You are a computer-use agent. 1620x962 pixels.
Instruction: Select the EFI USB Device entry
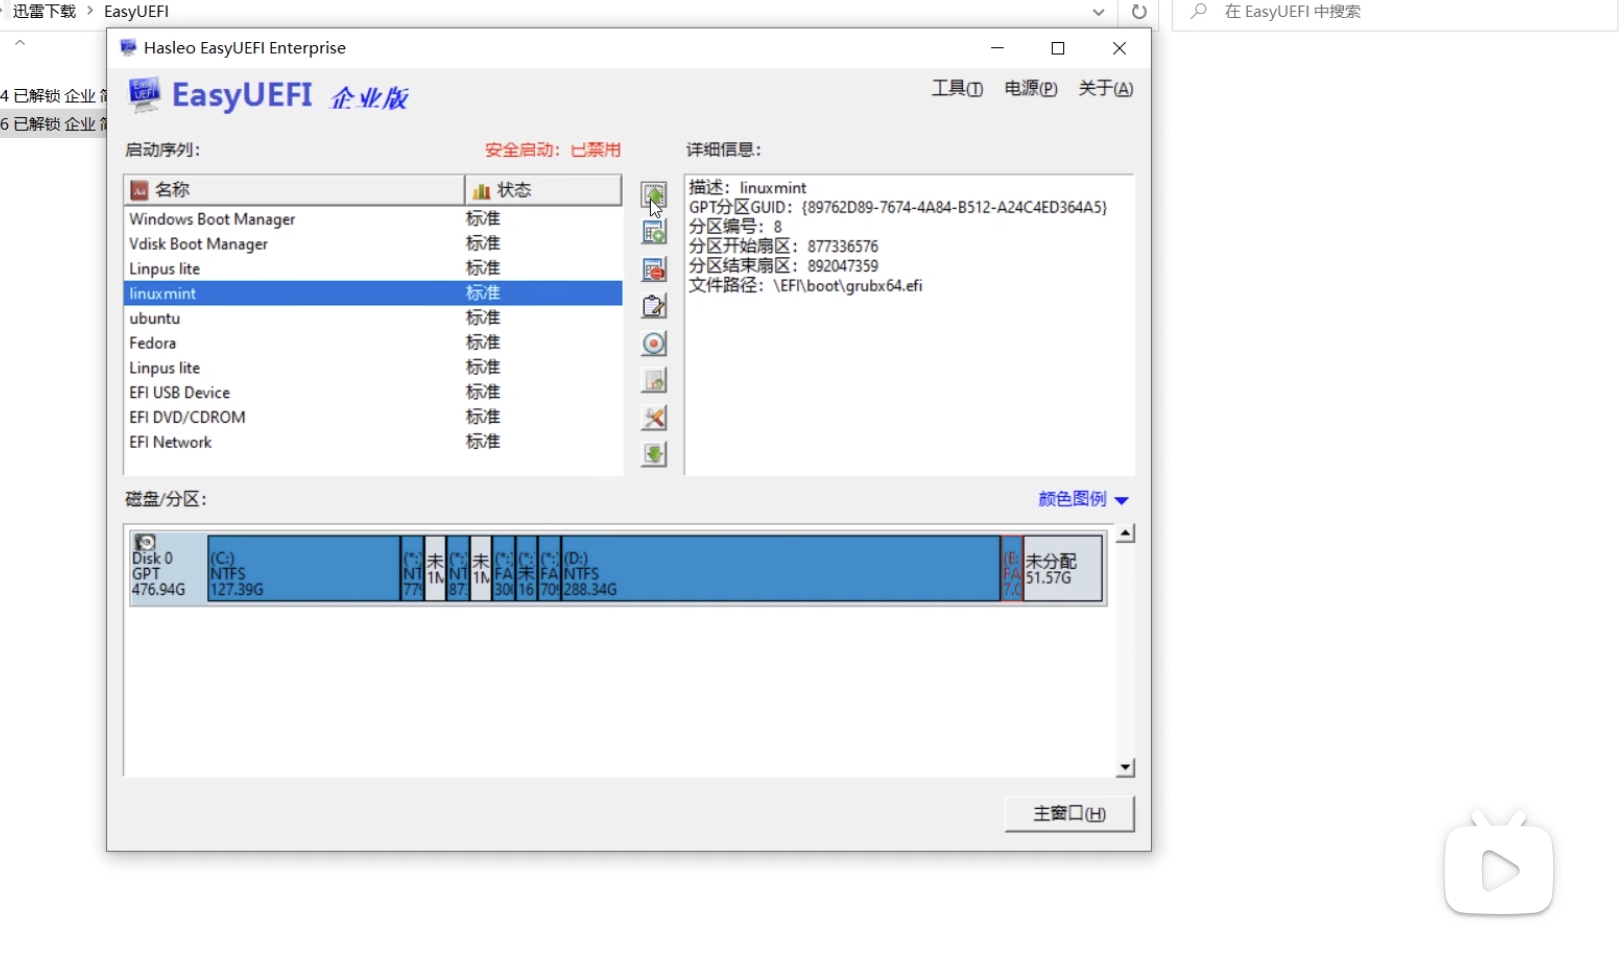pyautogui.click(x=373, y=393)
